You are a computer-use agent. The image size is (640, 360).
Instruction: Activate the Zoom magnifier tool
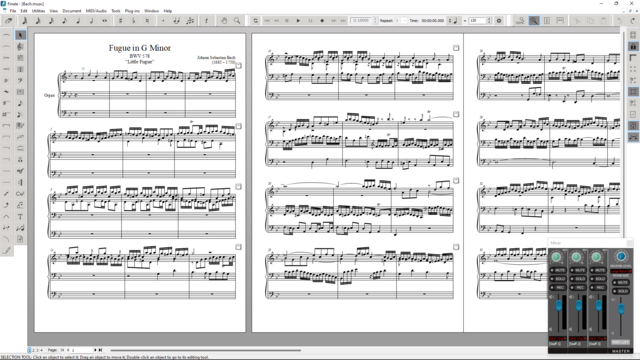point(237,21)
